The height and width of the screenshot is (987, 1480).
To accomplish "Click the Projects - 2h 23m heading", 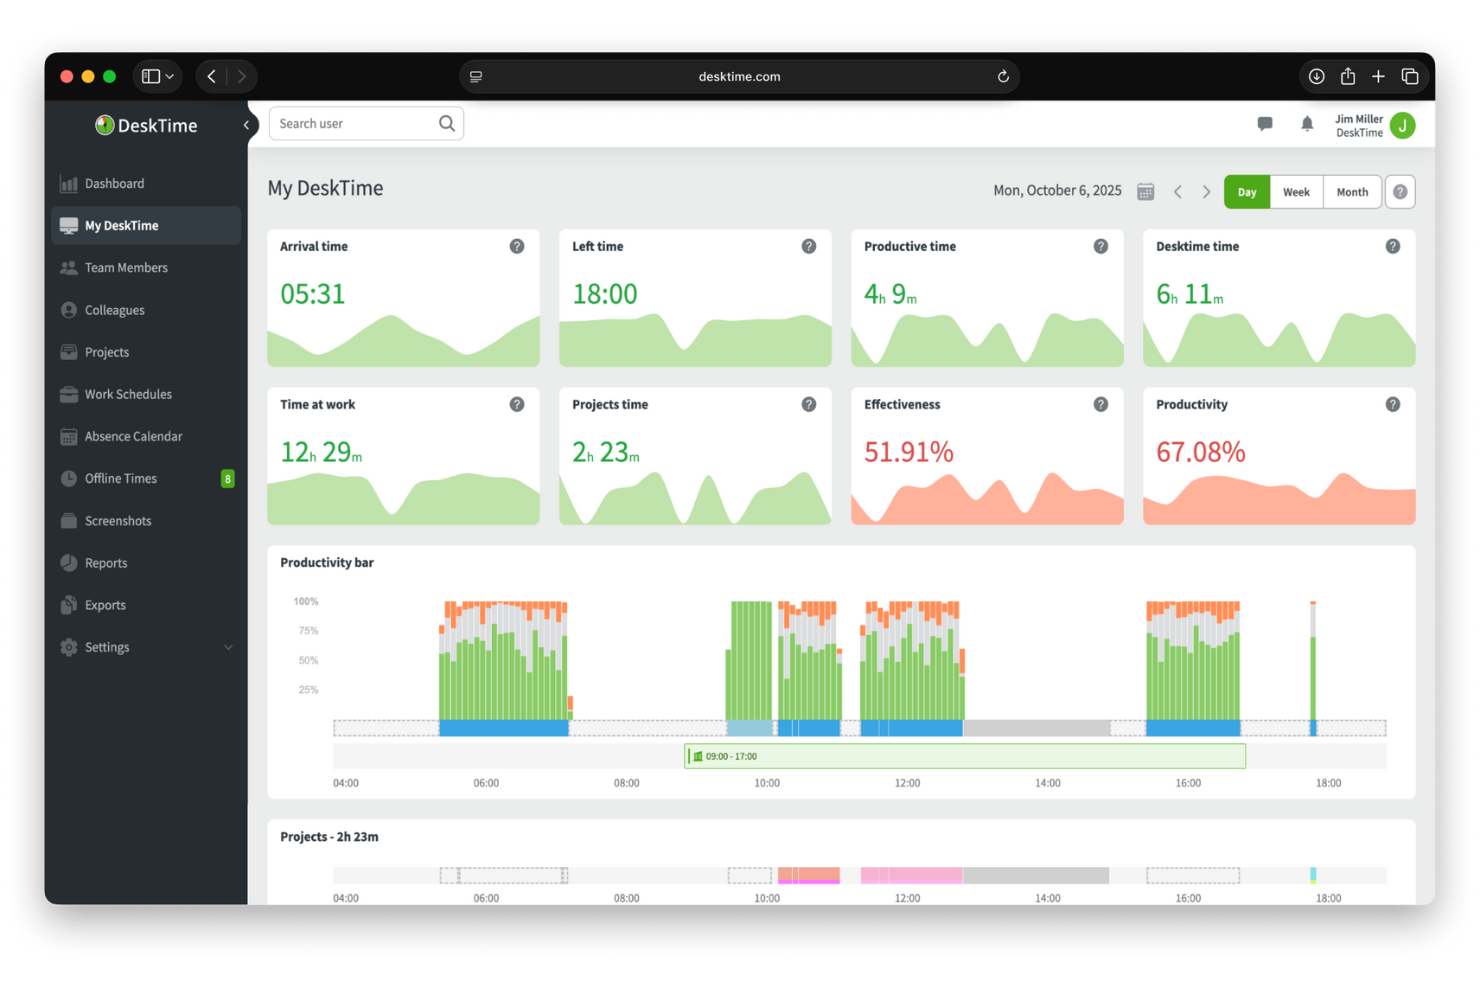I will pos(329,837).
